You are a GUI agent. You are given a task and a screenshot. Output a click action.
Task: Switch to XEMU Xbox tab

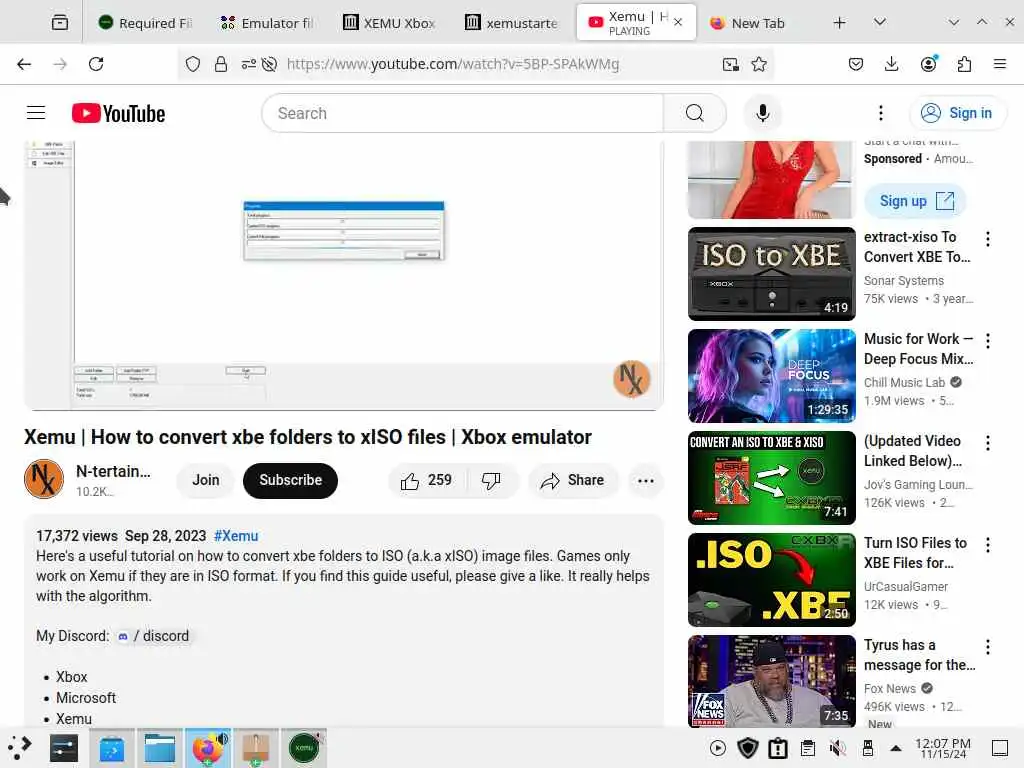(390, 23)
